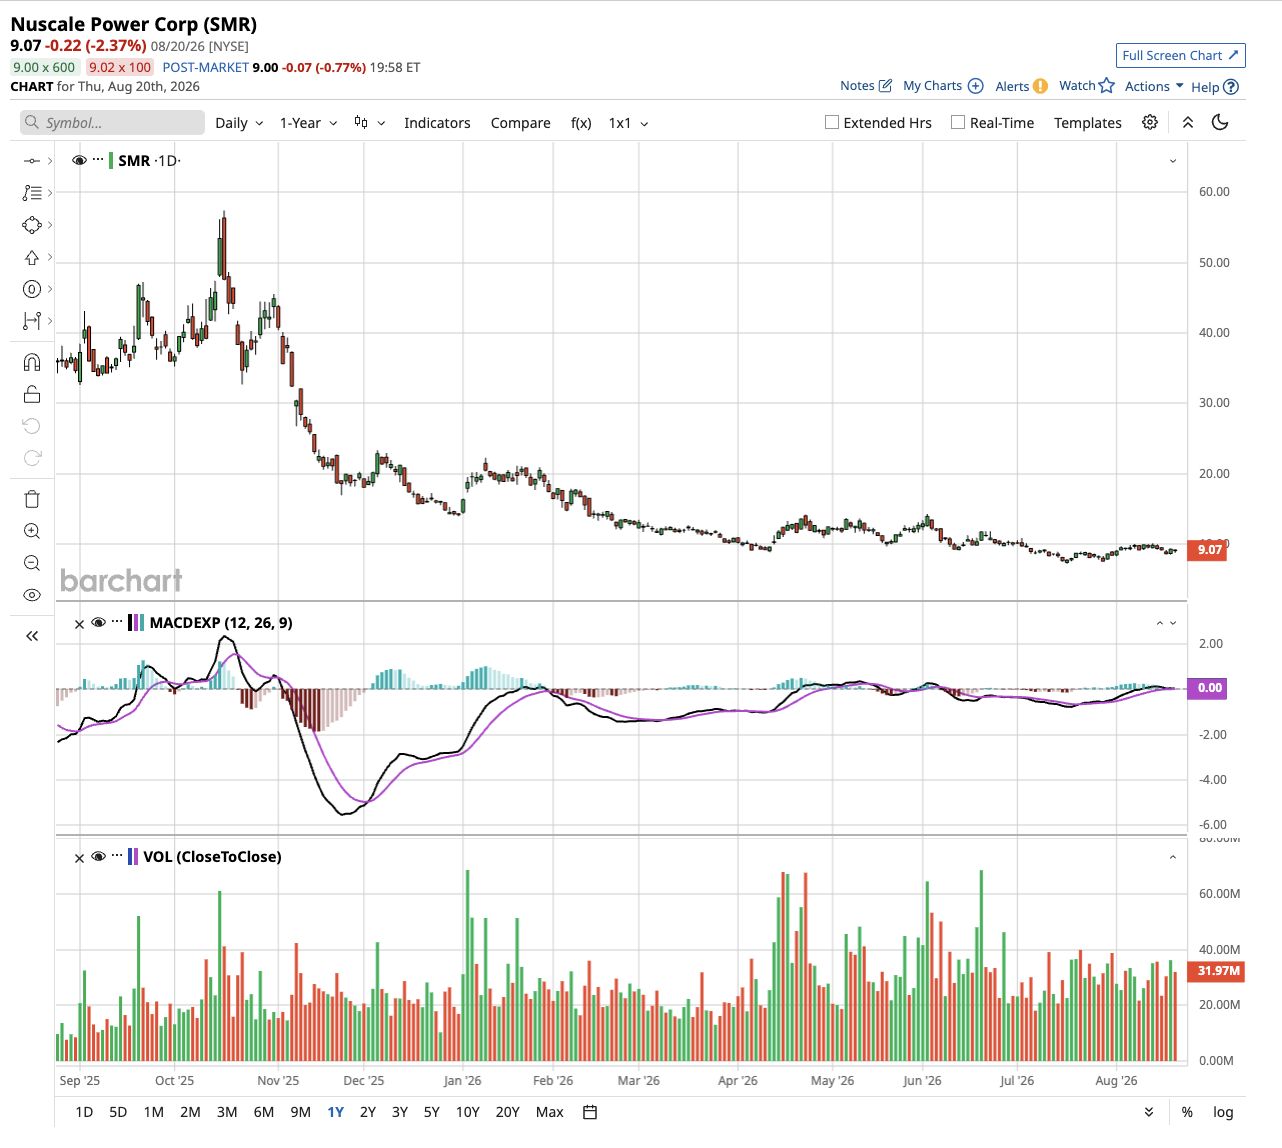Open chart settings gear

(x=1150, y=122)
